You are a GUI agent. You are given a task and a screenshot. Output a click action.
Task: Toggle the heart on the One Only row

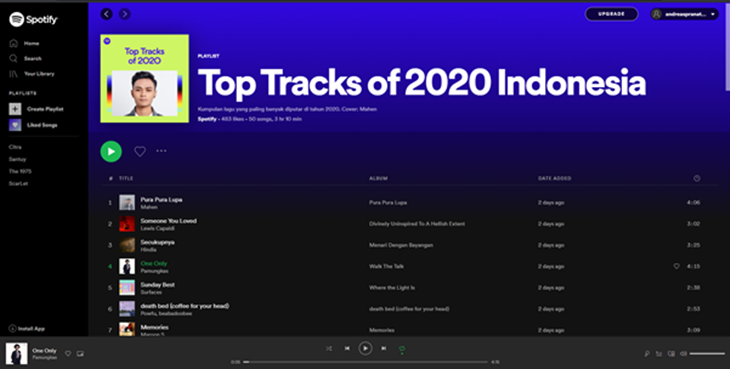(x=676, y=267)
